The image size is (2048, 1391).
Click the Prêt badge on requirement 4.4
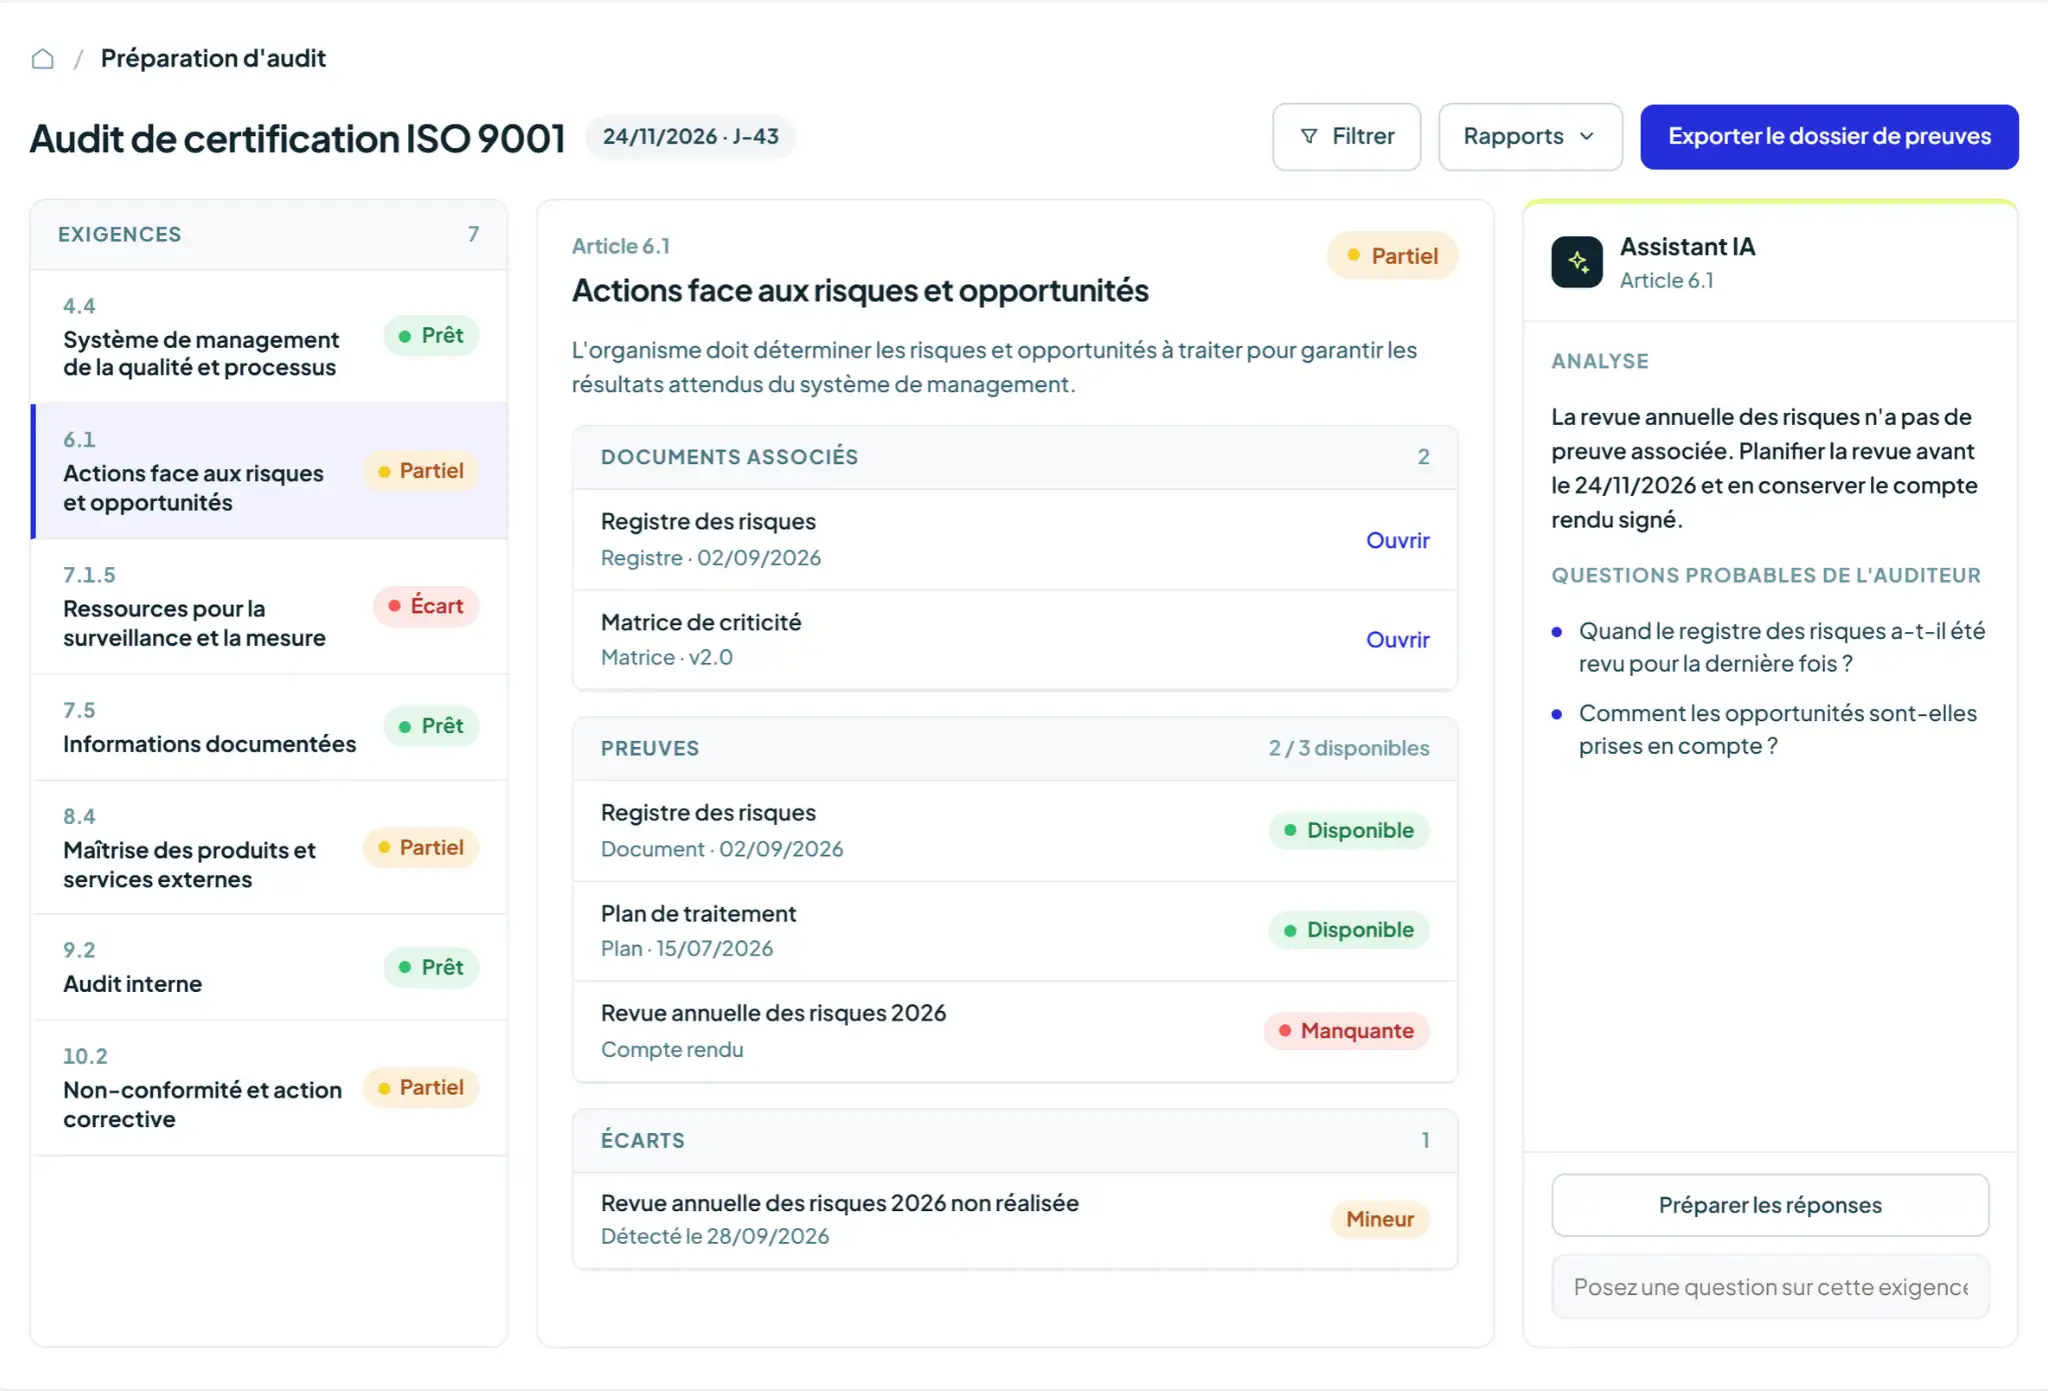[x=431, y=336]
